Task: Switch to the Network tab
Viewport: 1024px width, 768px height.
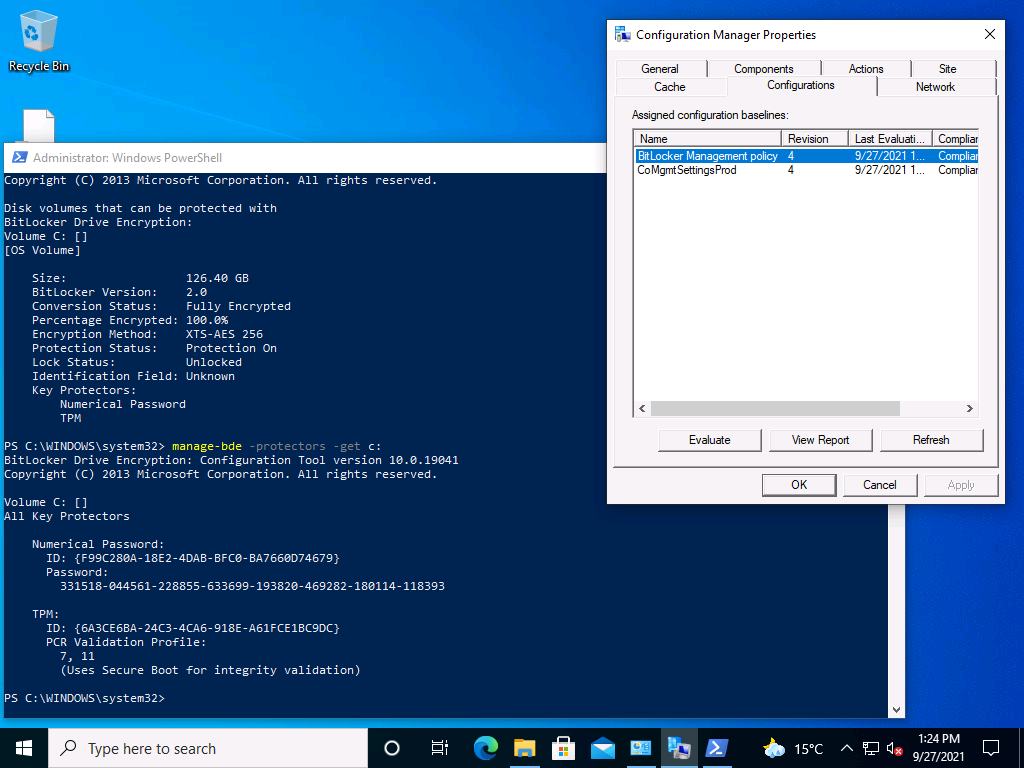Action: 935,87
